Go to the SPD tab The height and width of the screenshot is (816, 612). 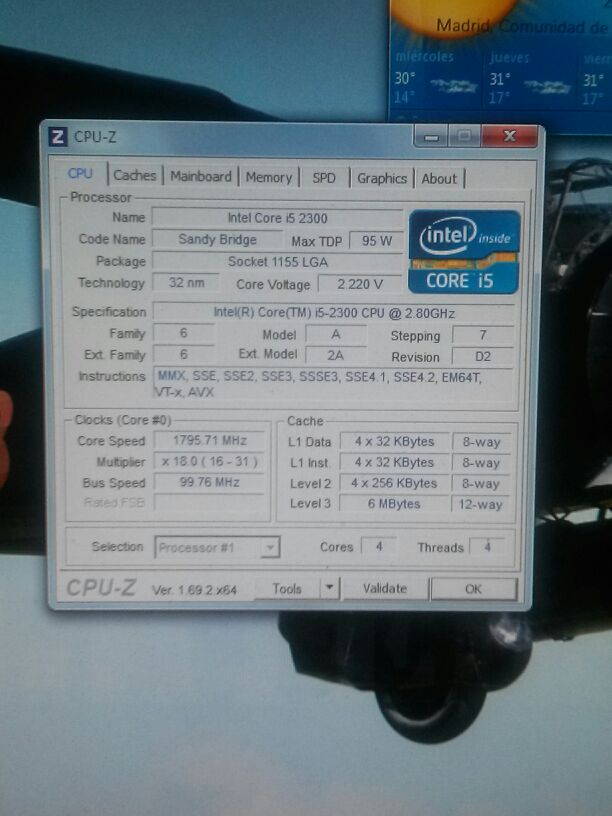pyautogui.click(x=324, y=178)
